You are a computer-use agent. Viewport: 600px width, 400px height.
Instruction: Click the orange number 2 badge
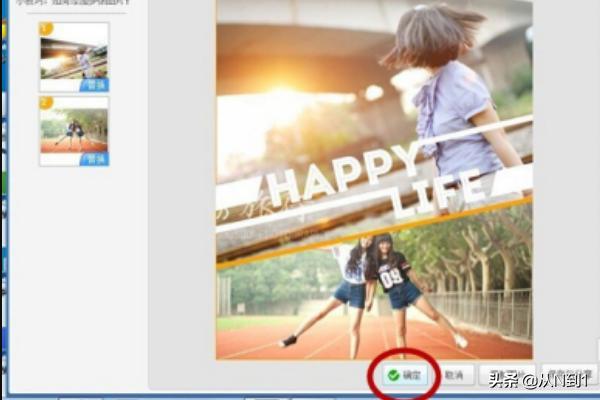point(45,103)
